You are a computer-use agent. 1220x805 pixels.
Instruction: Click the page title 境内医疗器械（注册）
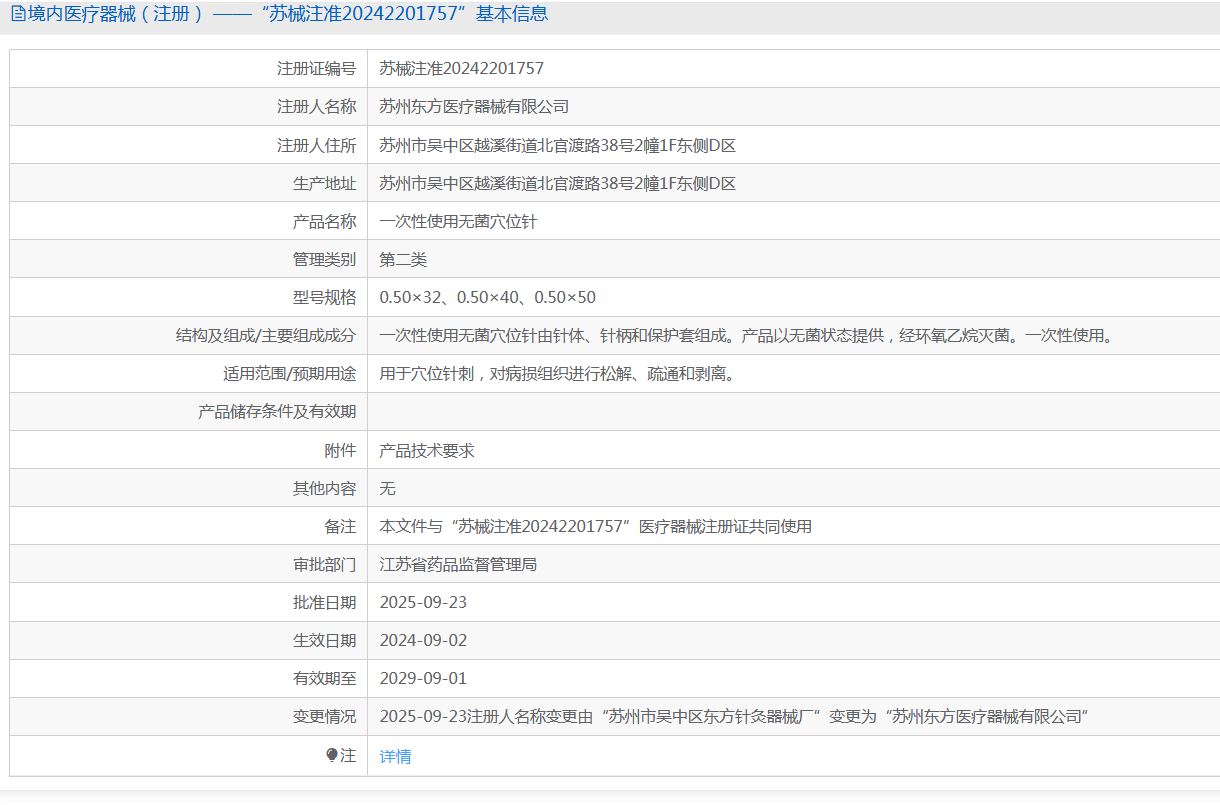(116, 14)
